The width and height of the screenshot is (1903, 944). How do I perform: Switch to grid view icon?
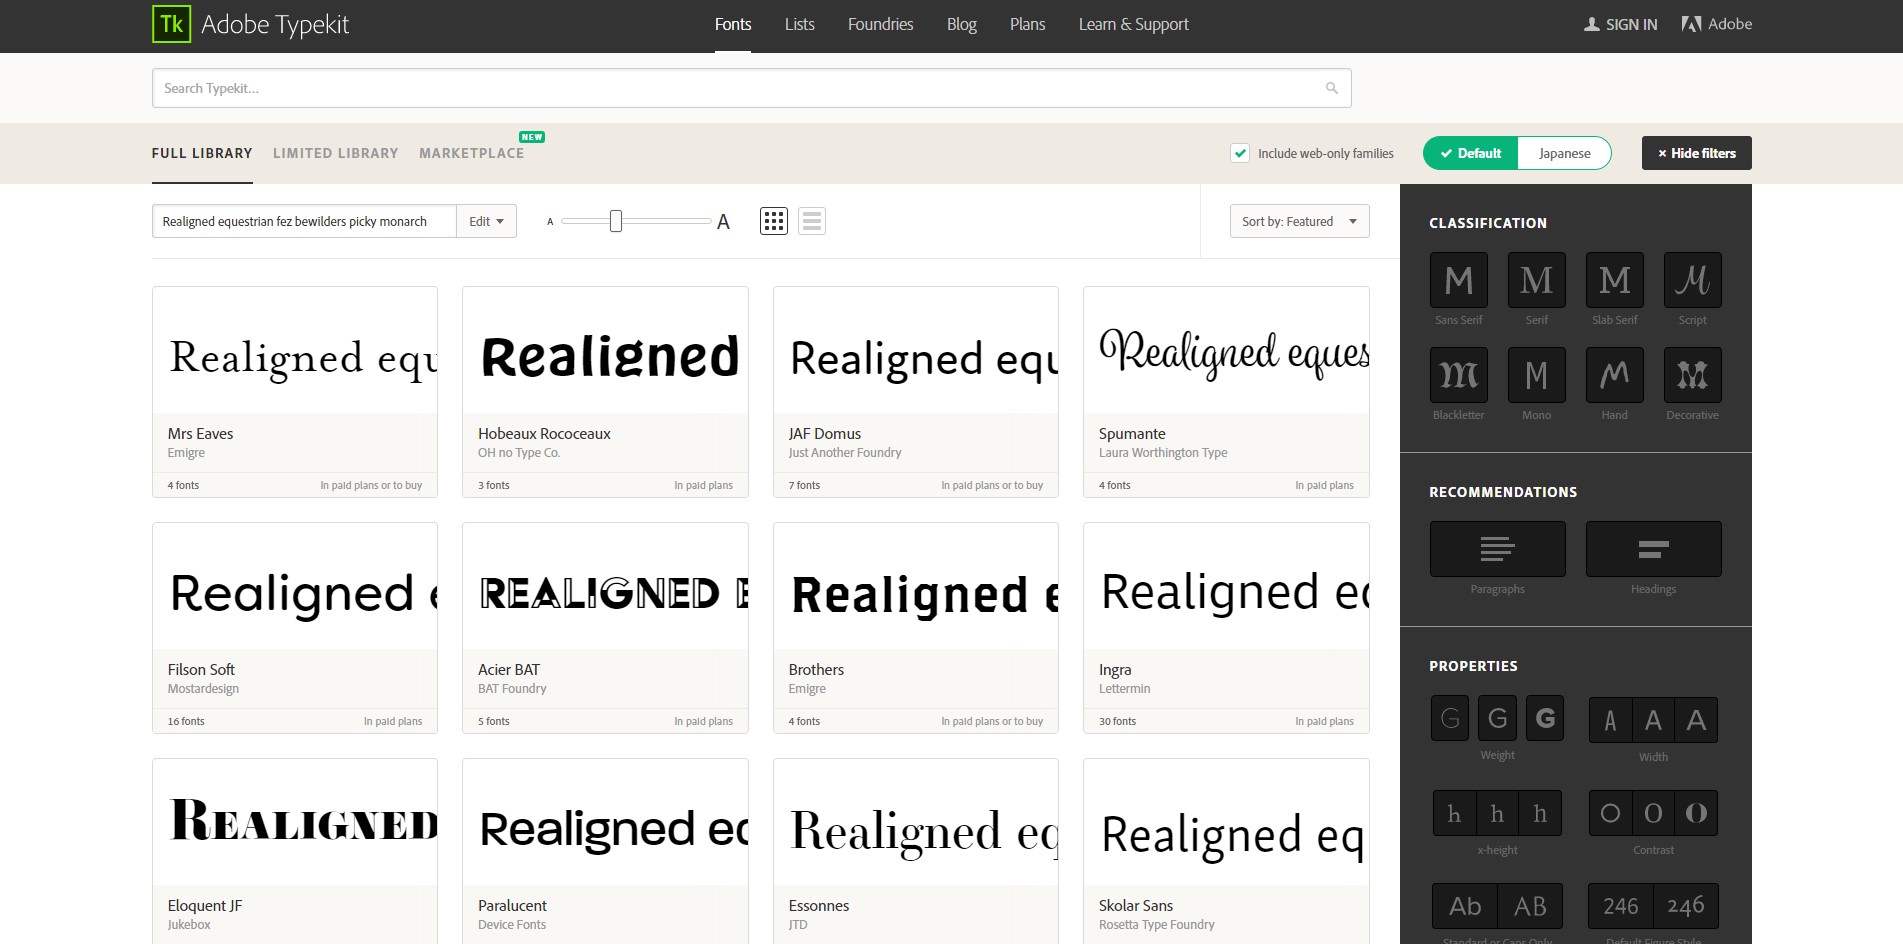pyautogui.click(x=774, y=221)
